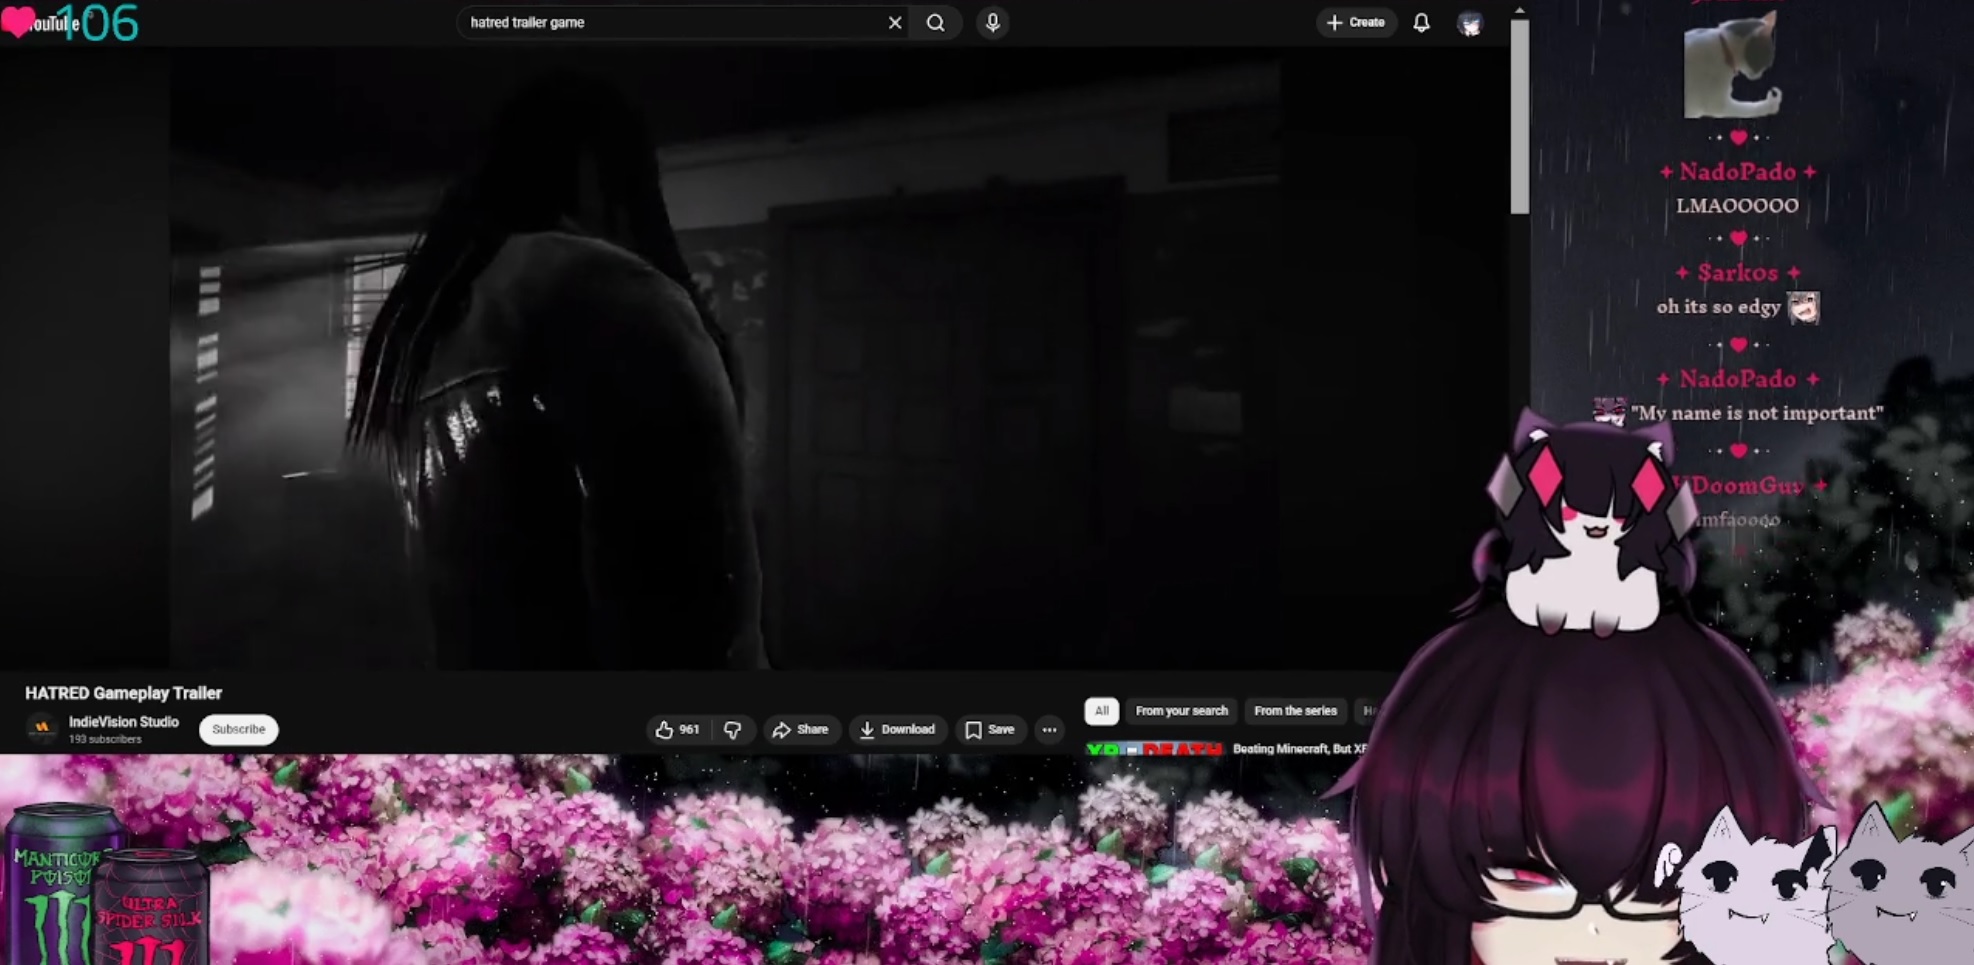Start voice search with microphone

(x=993, y=23)
